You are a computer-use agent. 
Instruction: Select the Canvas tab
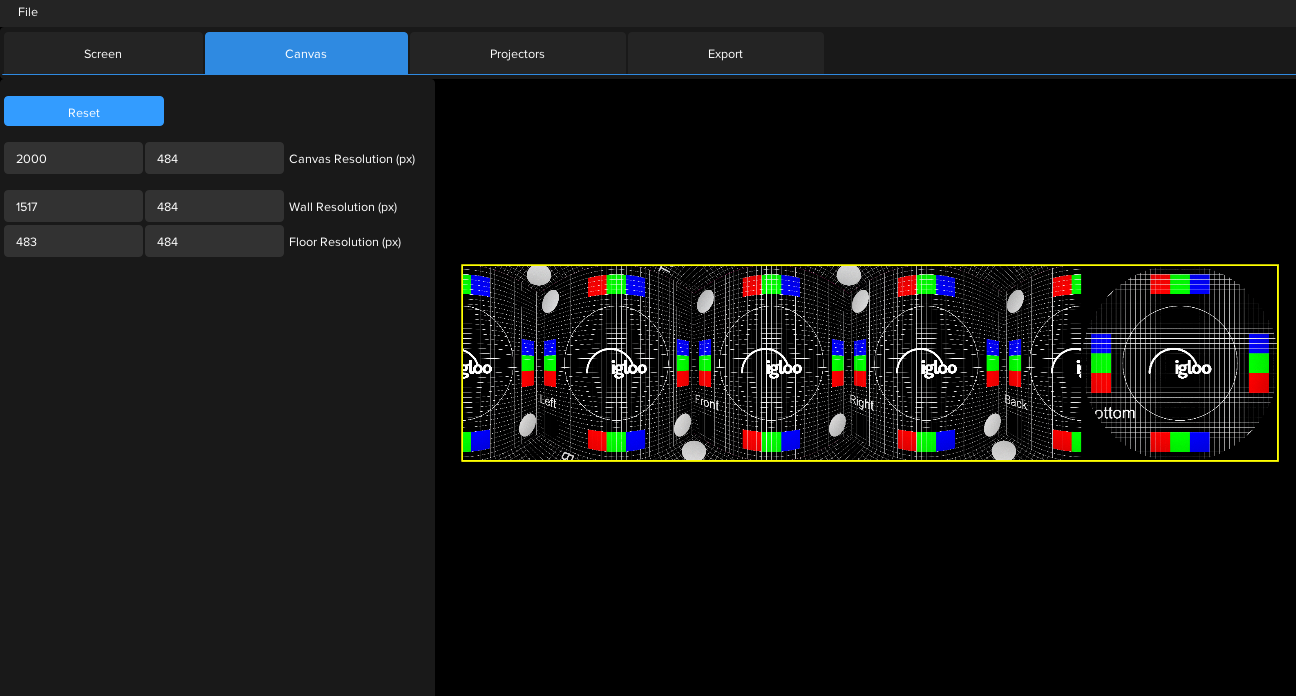click(306, 54)
